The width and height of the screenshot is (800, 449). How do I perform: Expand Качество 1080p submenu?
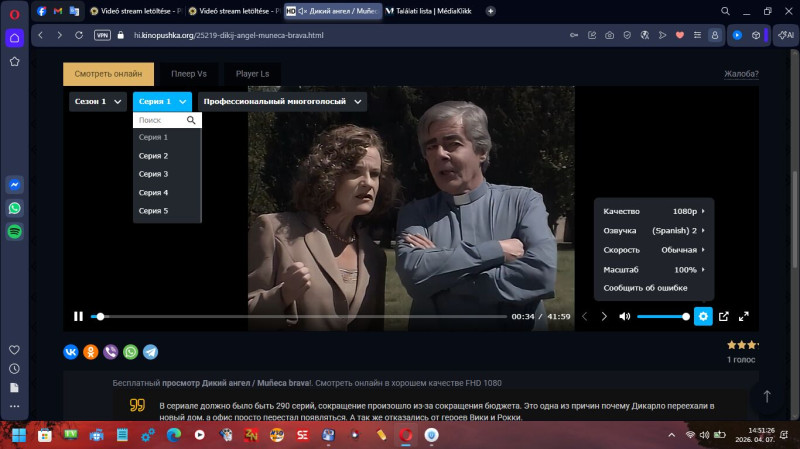[654, 211]
